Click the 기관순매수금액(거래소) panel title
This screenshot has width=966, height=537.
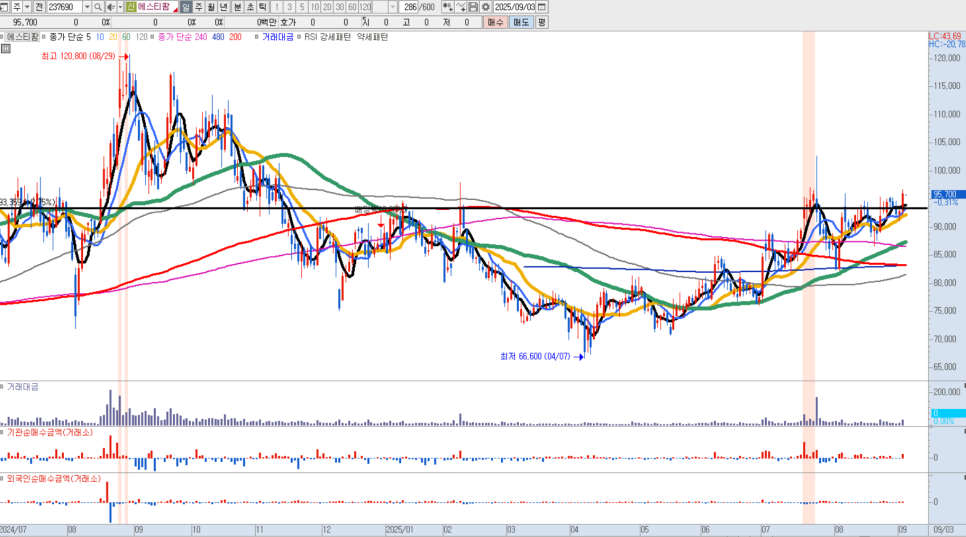49,433
